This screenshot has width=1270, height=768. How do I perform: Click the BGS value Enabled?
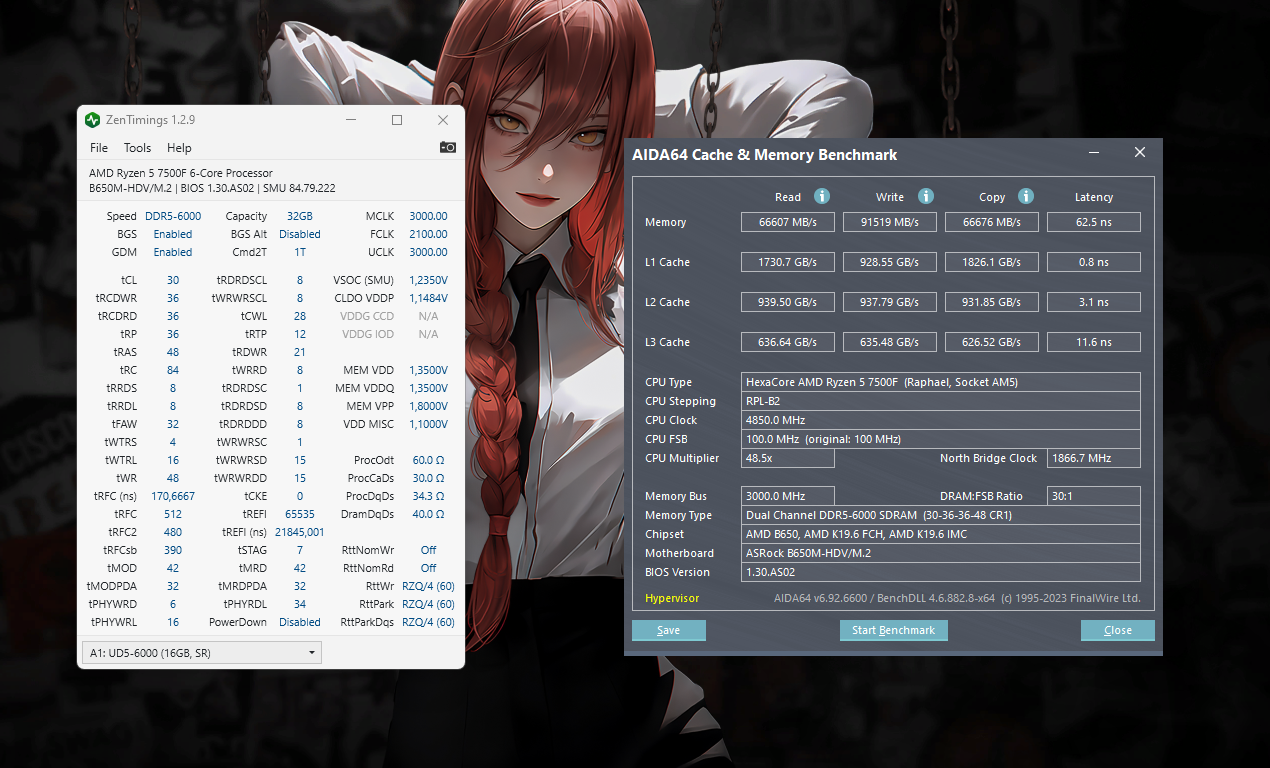[173, 234]
